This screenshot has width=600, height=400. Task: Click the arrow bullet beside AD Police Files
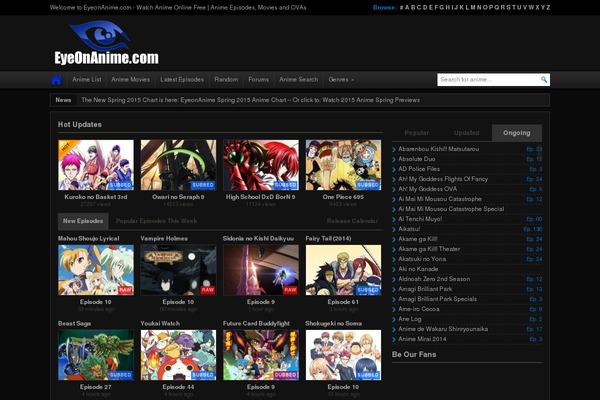[x=394, y=169]
